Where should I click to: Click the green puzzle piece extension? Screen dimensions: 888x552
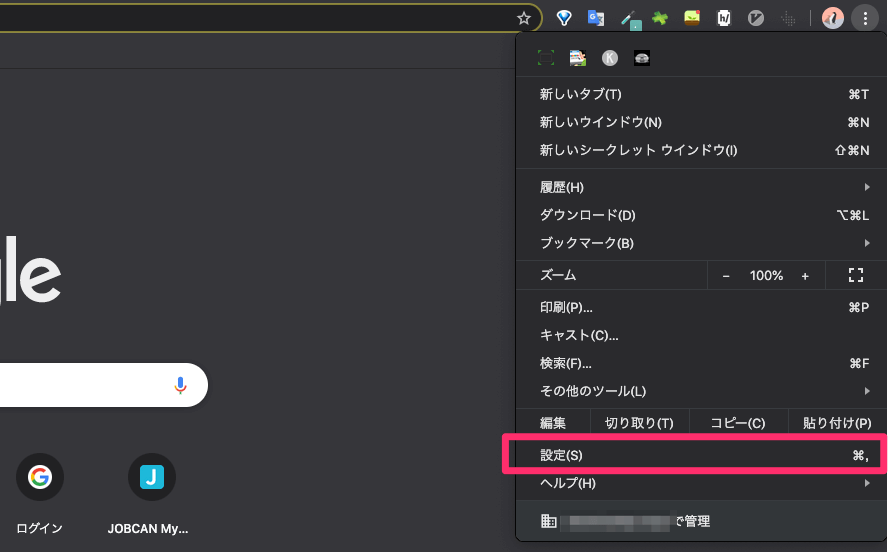[660, 18]
